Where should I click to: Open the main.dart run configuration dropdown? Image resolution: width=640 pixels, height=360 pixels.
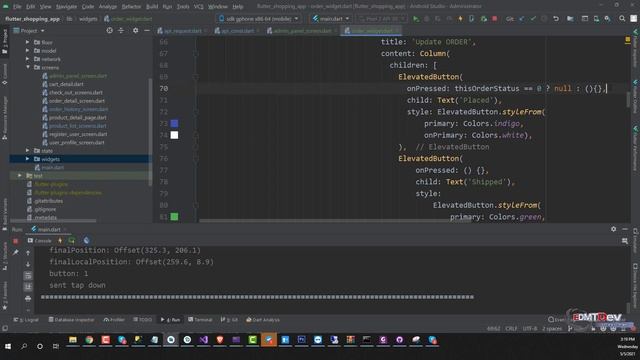(331, 19)
